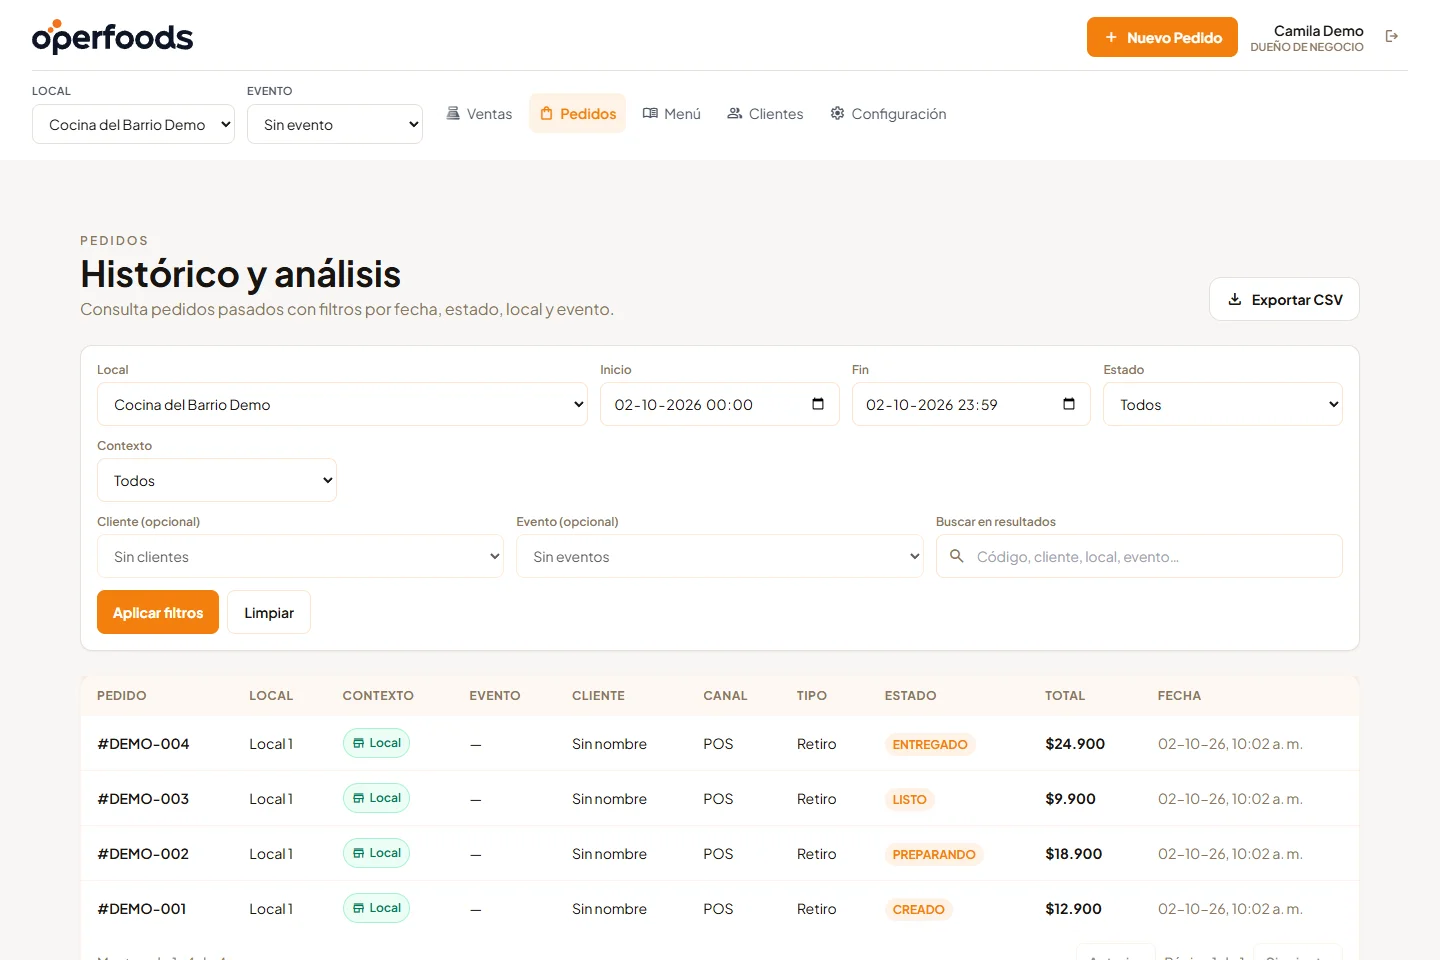This screenshot has height=960, width=1440.
Task: Expand the Evento (opcional) dropdown
Action: pyautogui.click(x=719, y=556)
